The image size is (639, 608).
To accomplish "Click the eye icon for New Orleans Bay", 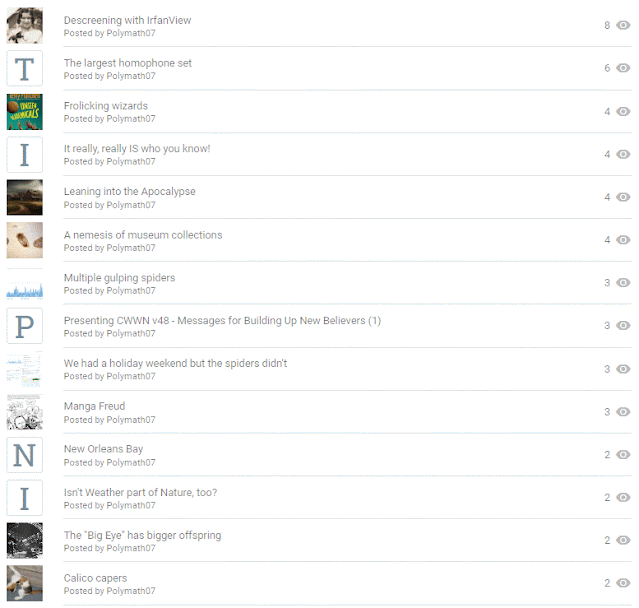I will point(623,454).
